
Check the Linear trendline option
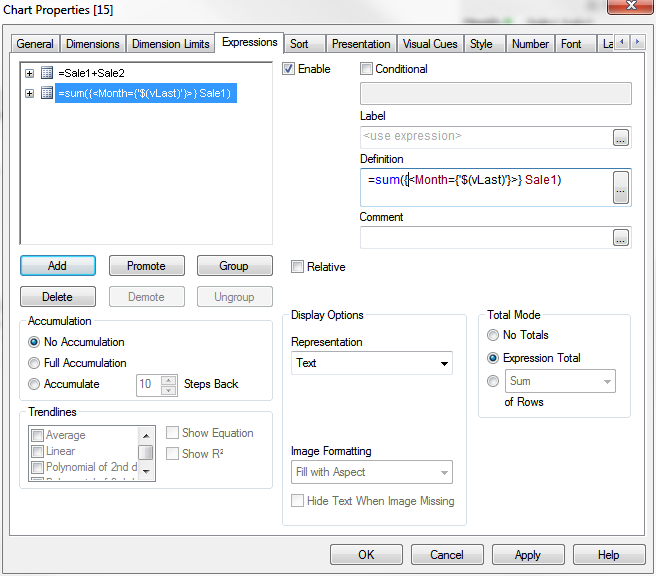pyautogui.click(x=38, y=451)
